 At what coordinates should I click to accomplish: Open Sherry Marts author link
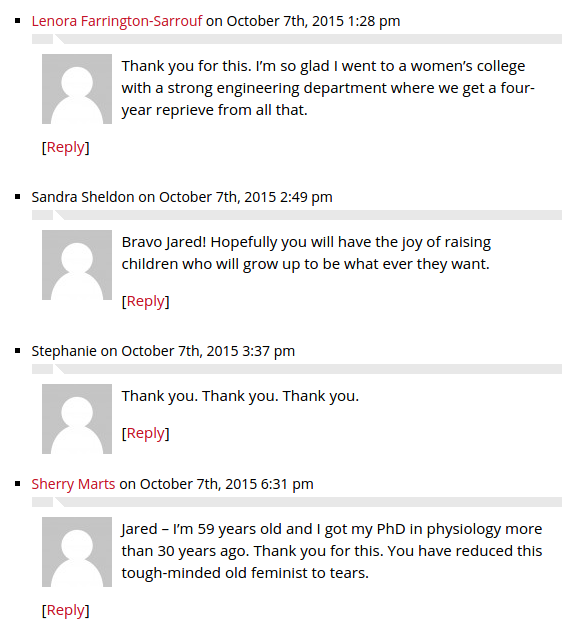73,484
